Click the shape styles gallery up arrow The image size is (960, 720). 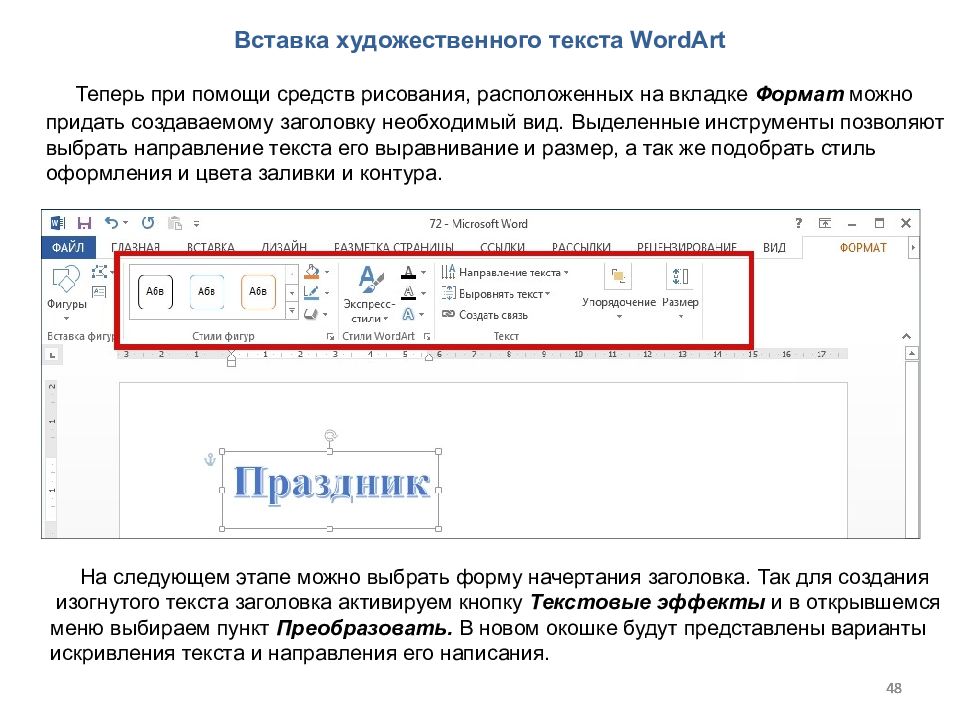(292, 273)
